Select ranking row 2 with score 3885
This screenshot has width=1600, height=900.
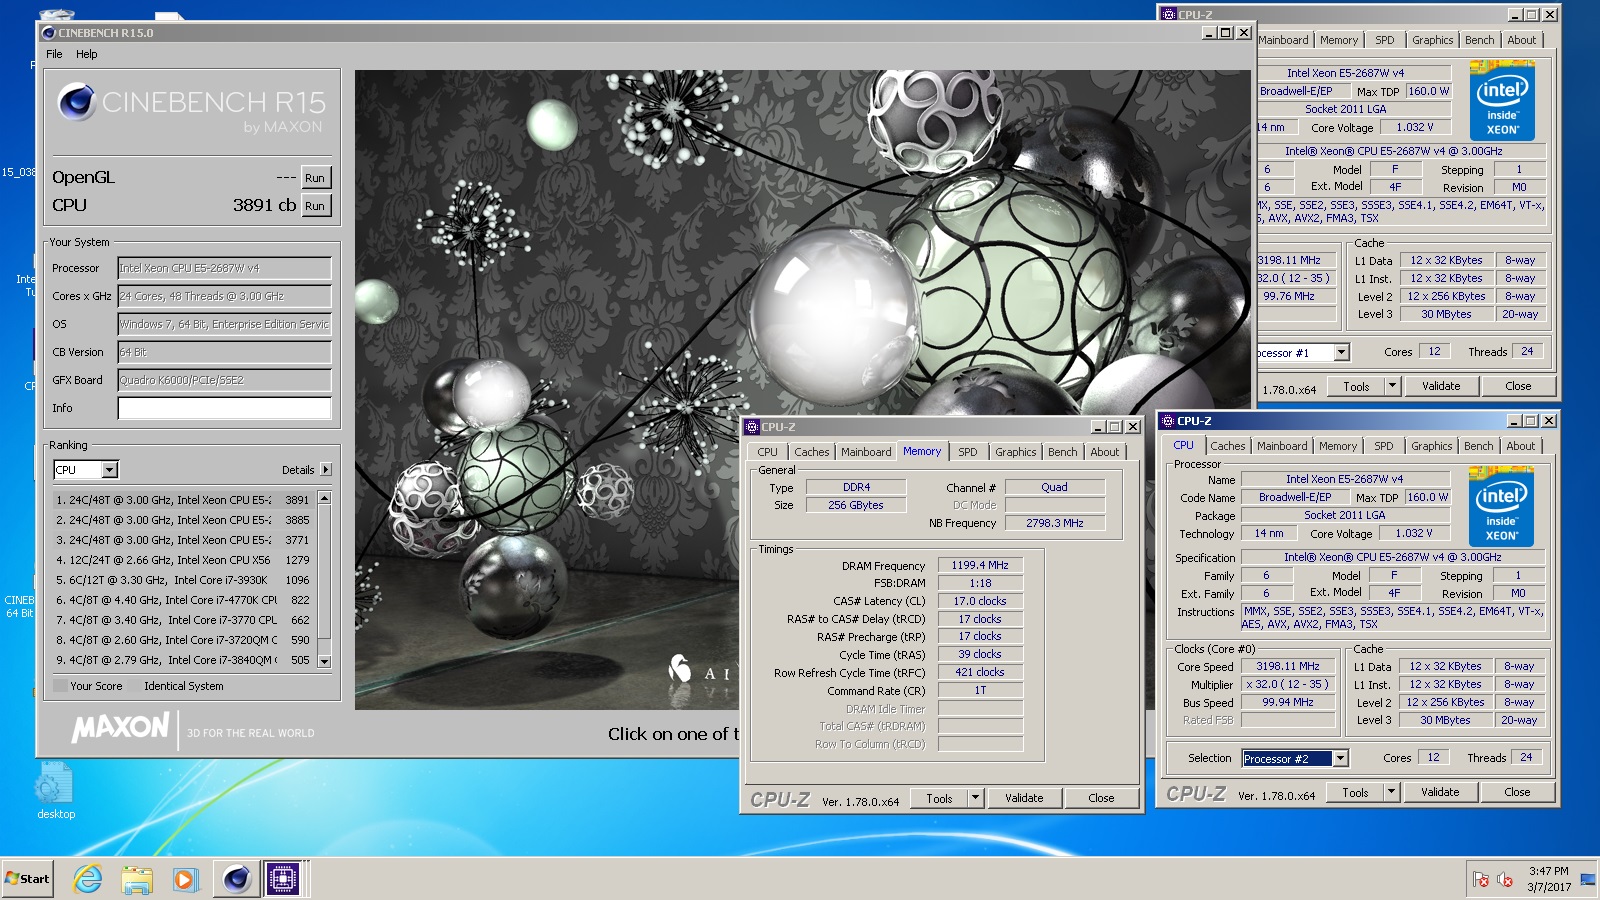[x=183, y=520]
